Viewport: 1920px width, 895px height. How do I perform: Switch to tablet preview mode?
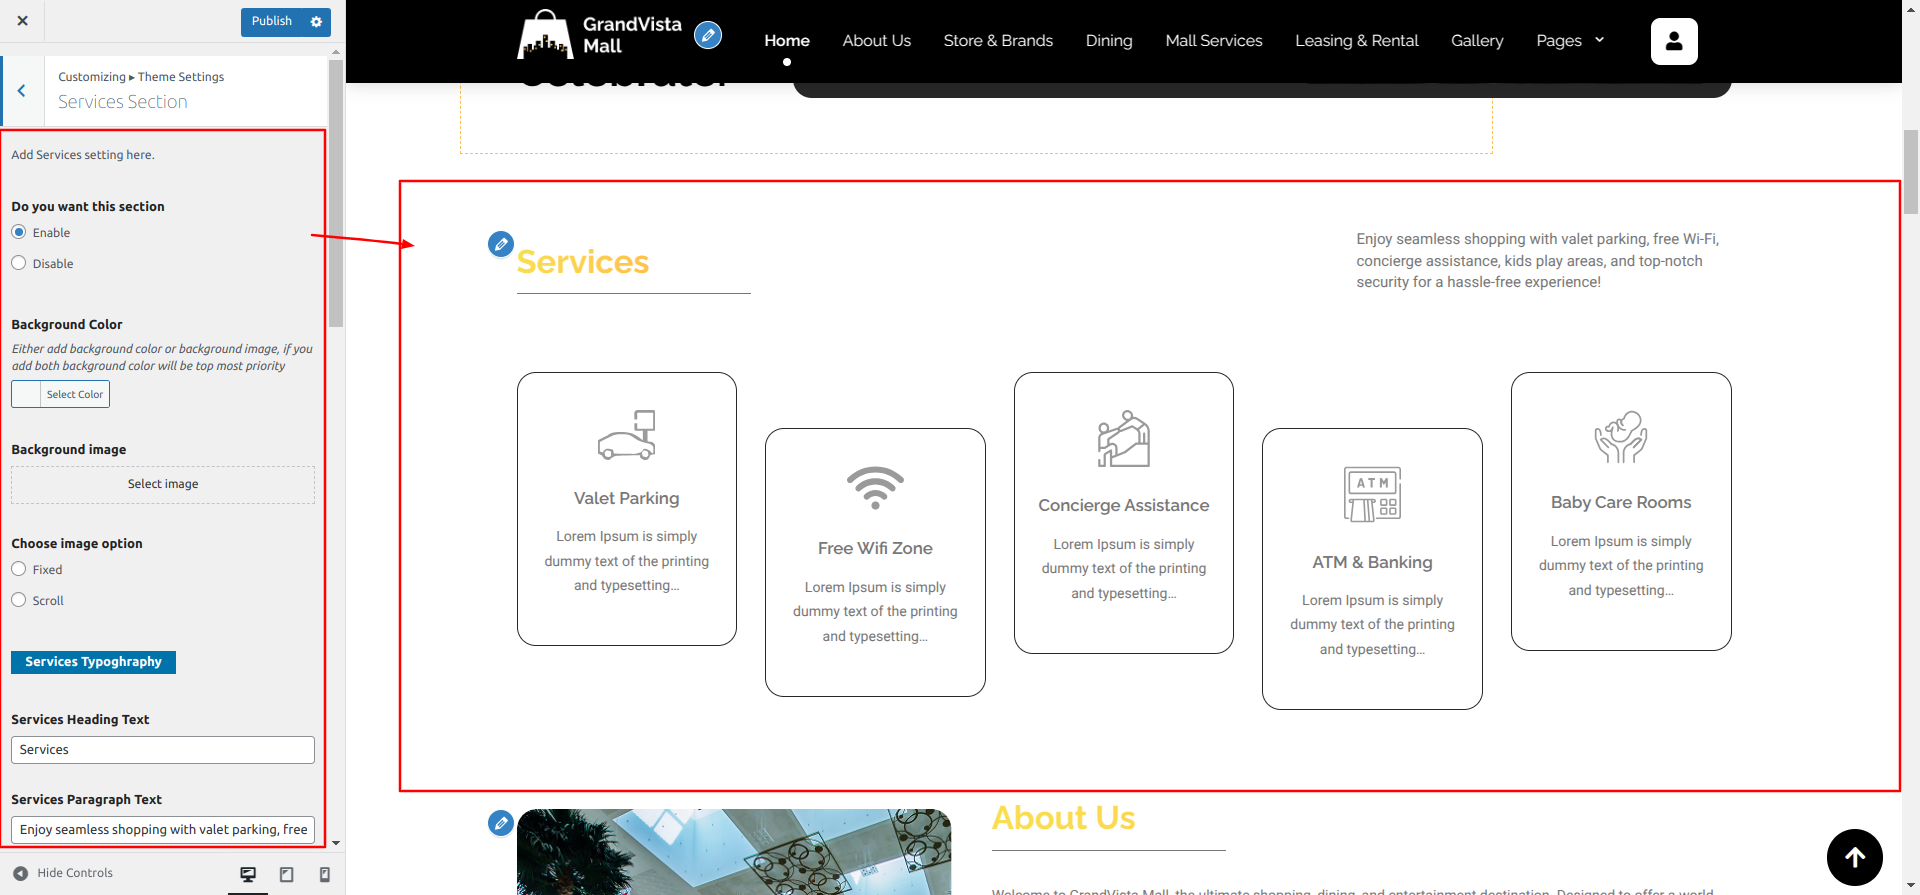click(286, 875)
